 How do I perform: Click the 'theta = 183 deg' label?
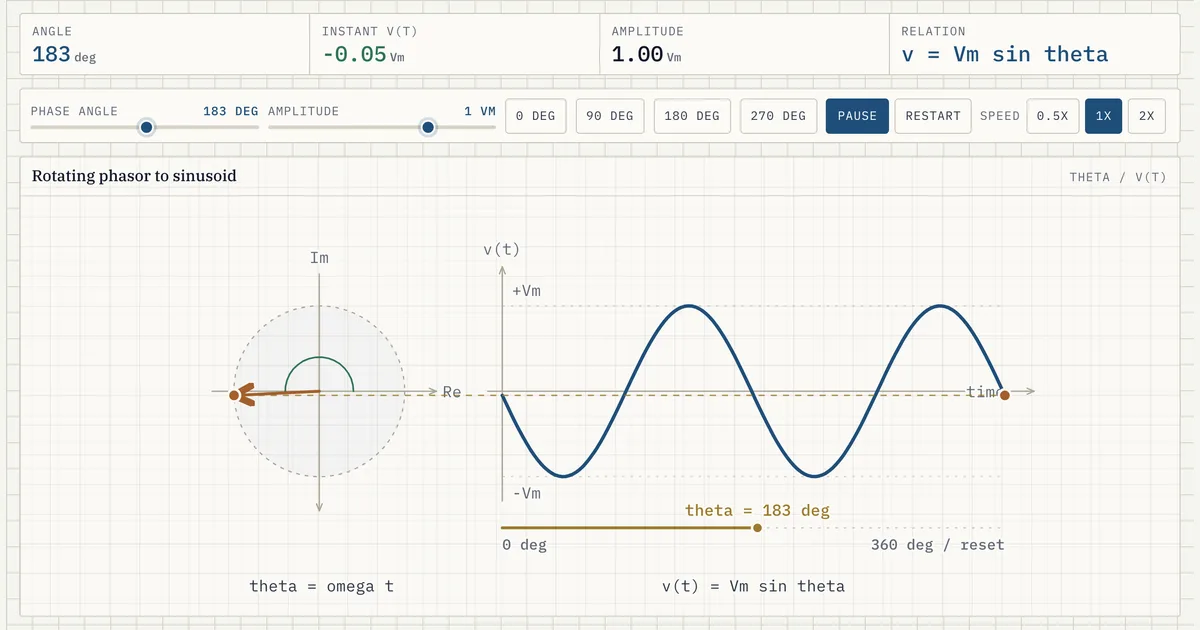pos(757,510)
